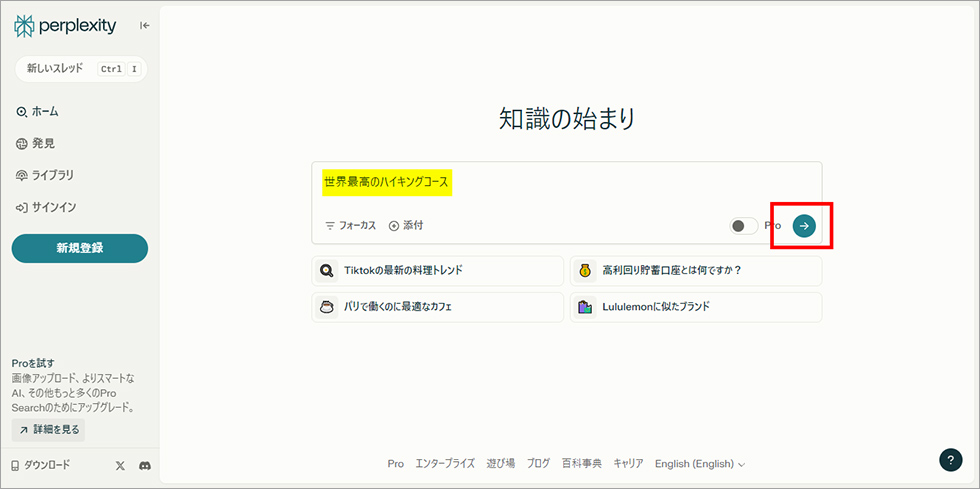Screen dimensions: 980x489
Task: Open the X (Twitter) icon link
Action: [121, 466]
